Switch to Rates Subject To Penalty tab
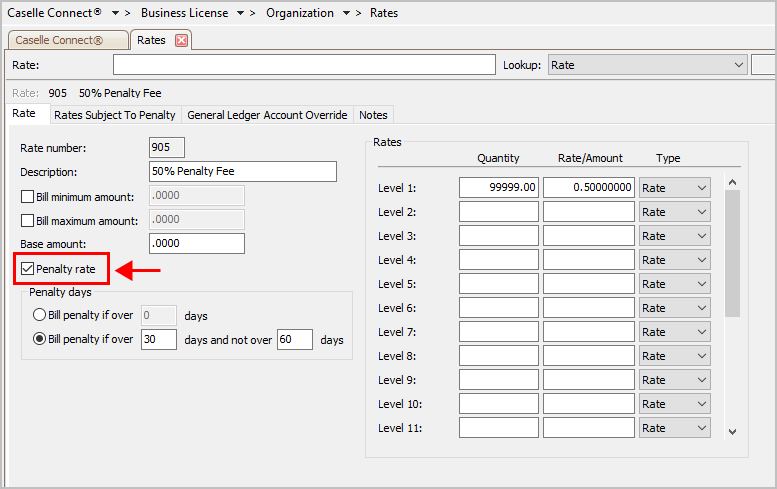The image size is (777, 489). (115, 115)
